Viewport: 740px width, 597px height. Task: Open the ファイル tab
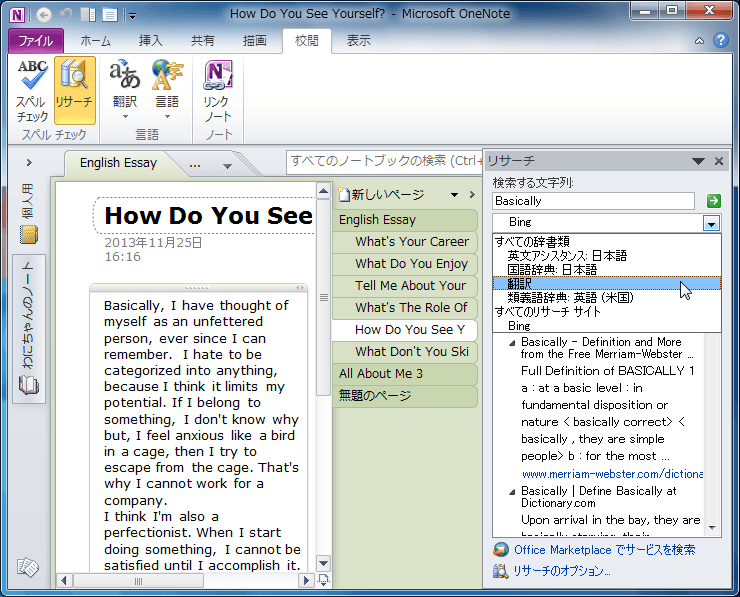coord(36,41)
